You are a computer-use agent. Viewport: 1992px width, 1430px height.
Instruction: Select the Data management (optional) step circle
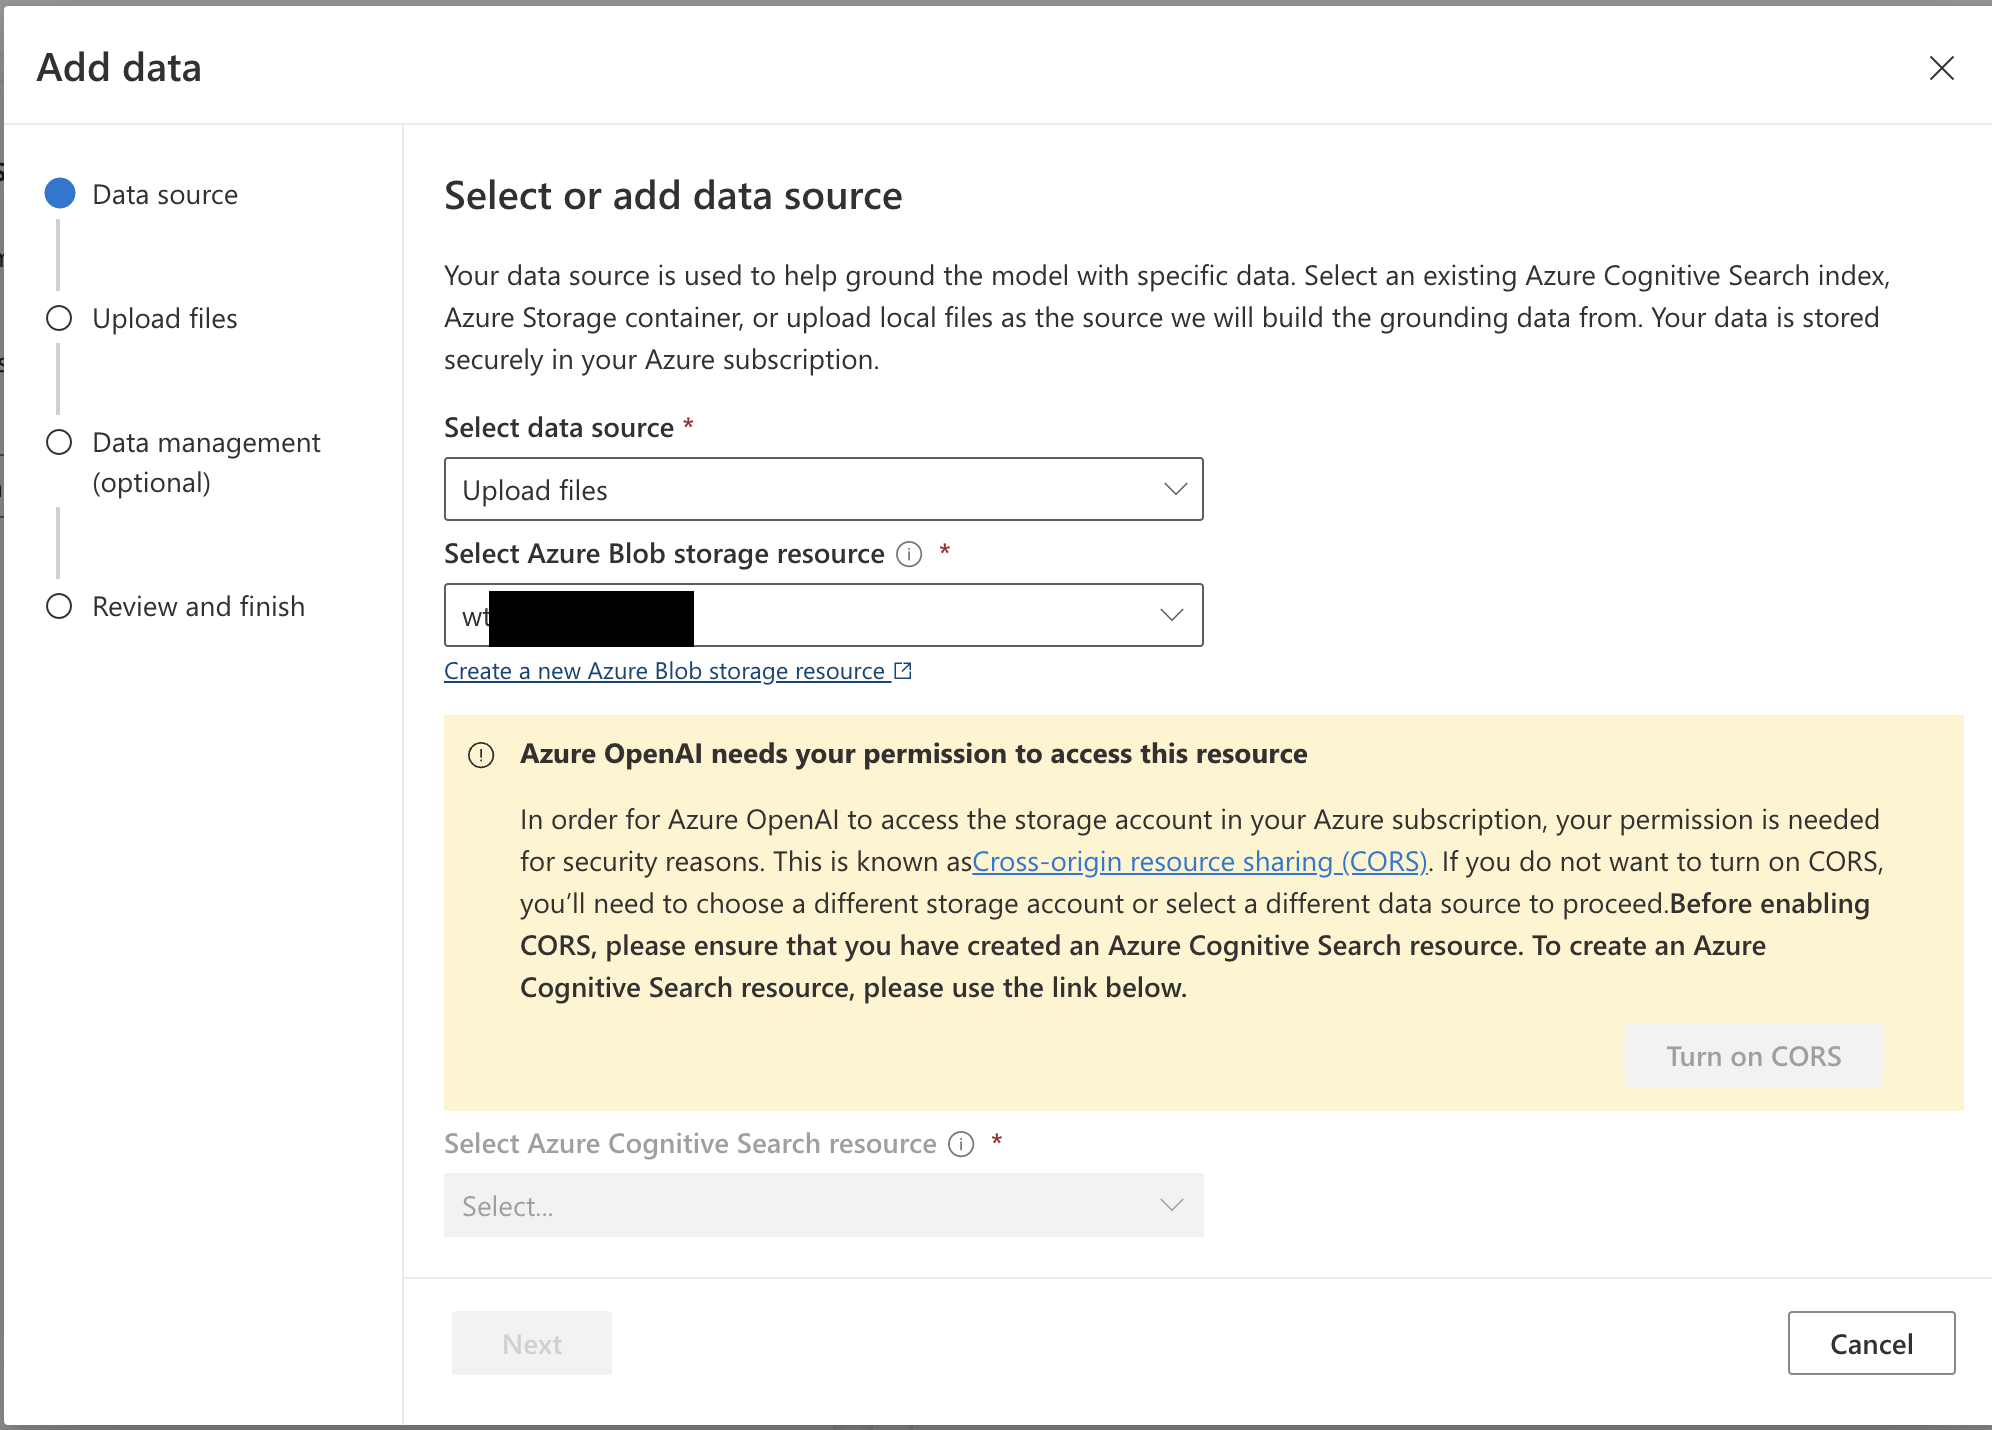[x=59, y=441]
